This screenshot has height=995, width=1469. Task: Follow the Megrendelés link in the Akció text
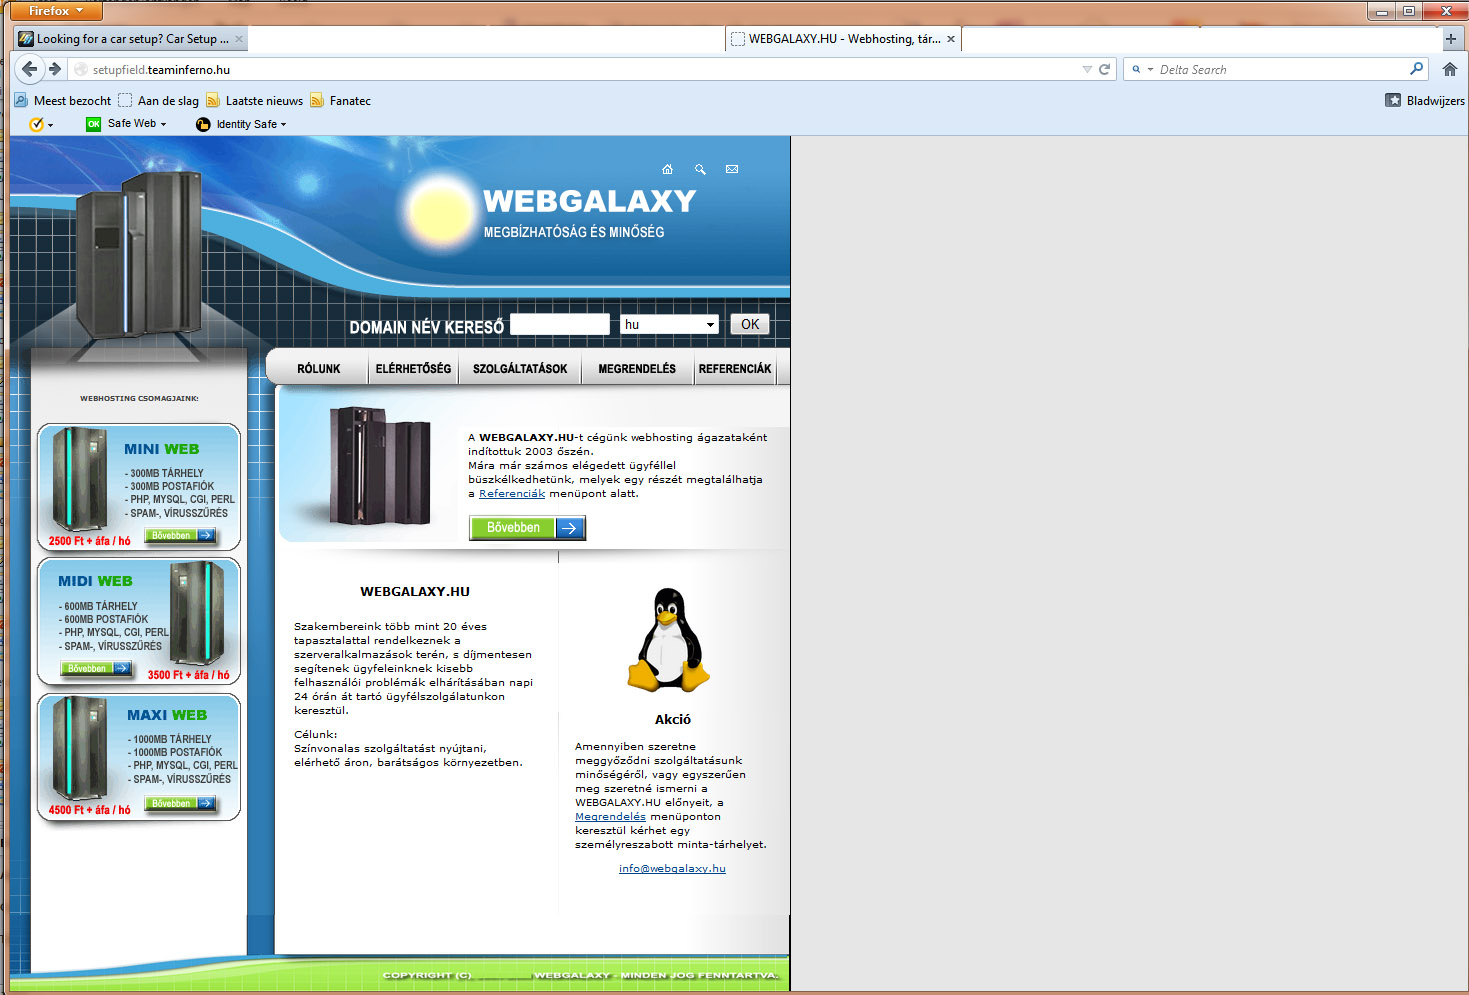610,816
